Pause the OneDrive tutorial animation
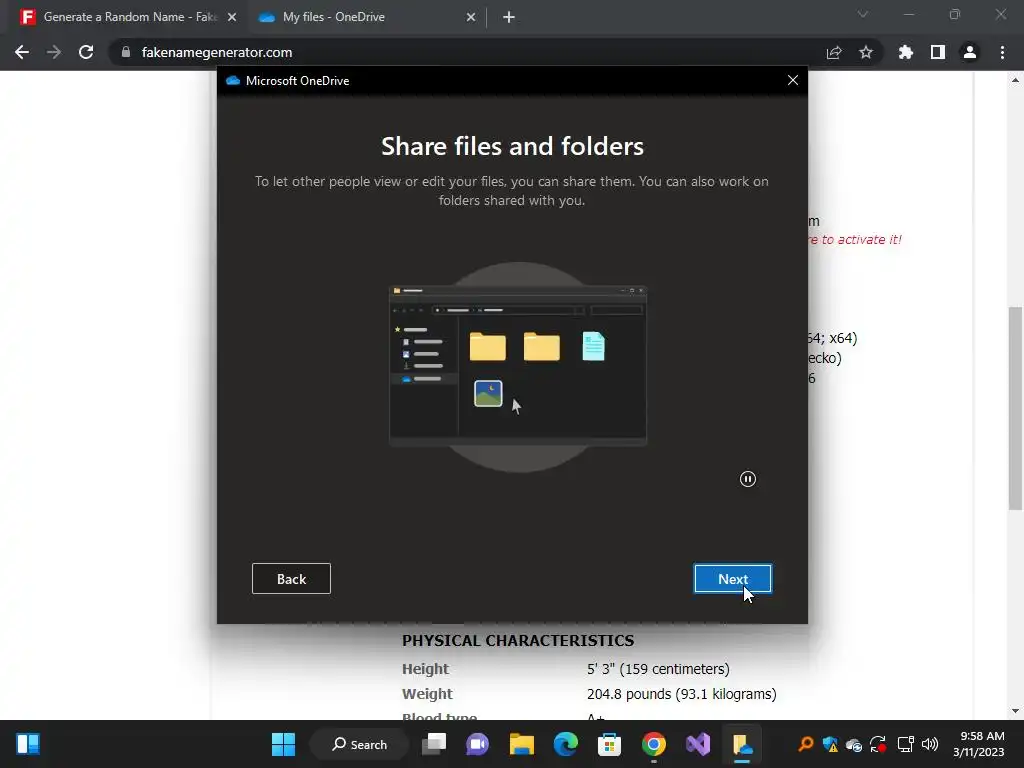 [x=748, y=479]
